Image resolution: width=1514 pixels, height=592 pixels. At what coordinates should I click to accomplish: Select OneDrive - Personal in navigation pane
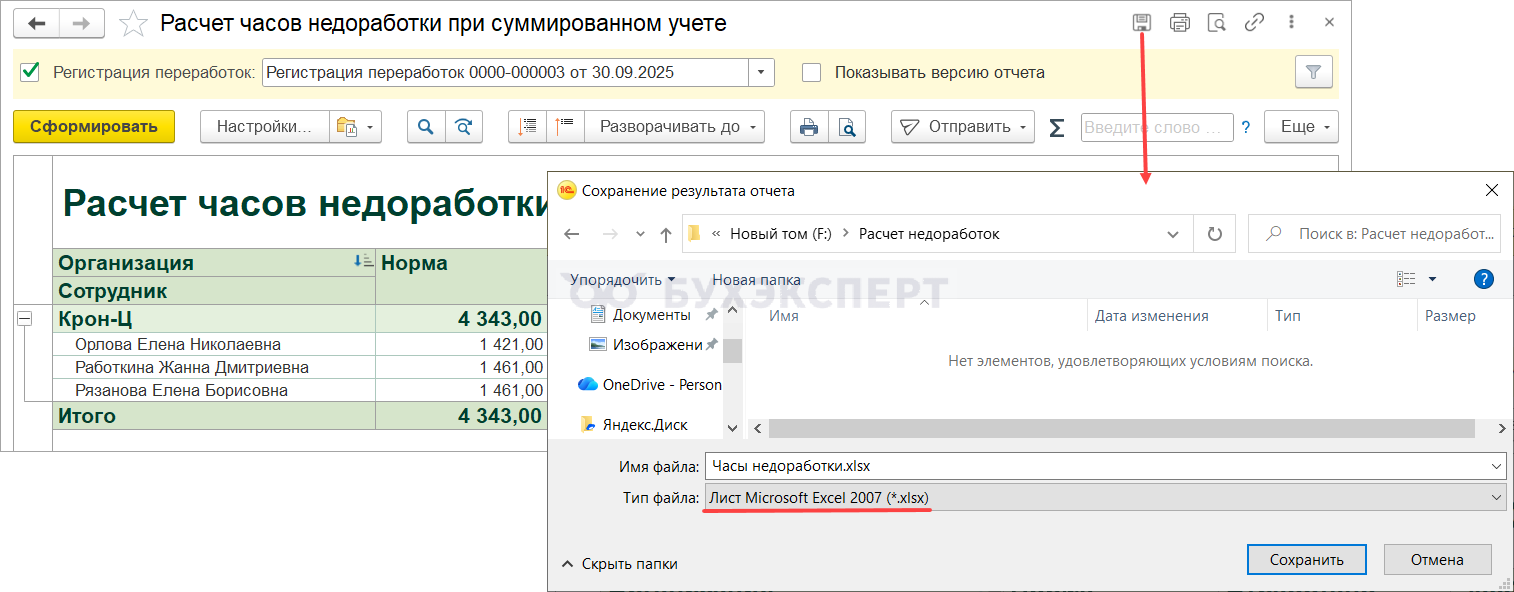650,384
